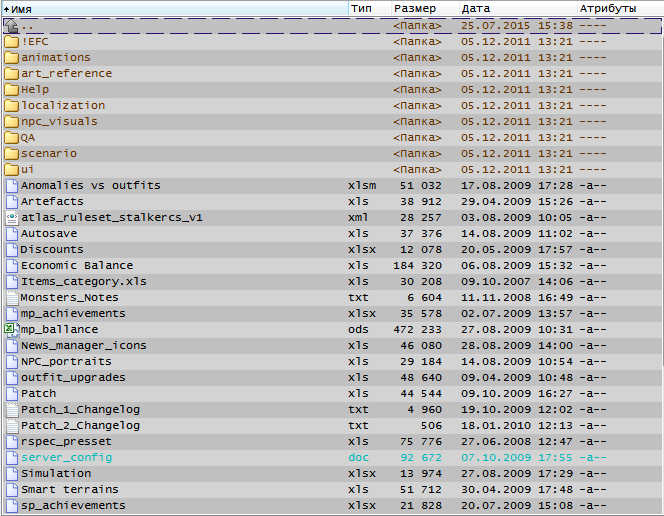The width and height of the screenshot is (664, 516).
Task: Click the Patch_1_Changelog notepad icon
Action: [12, 410]
